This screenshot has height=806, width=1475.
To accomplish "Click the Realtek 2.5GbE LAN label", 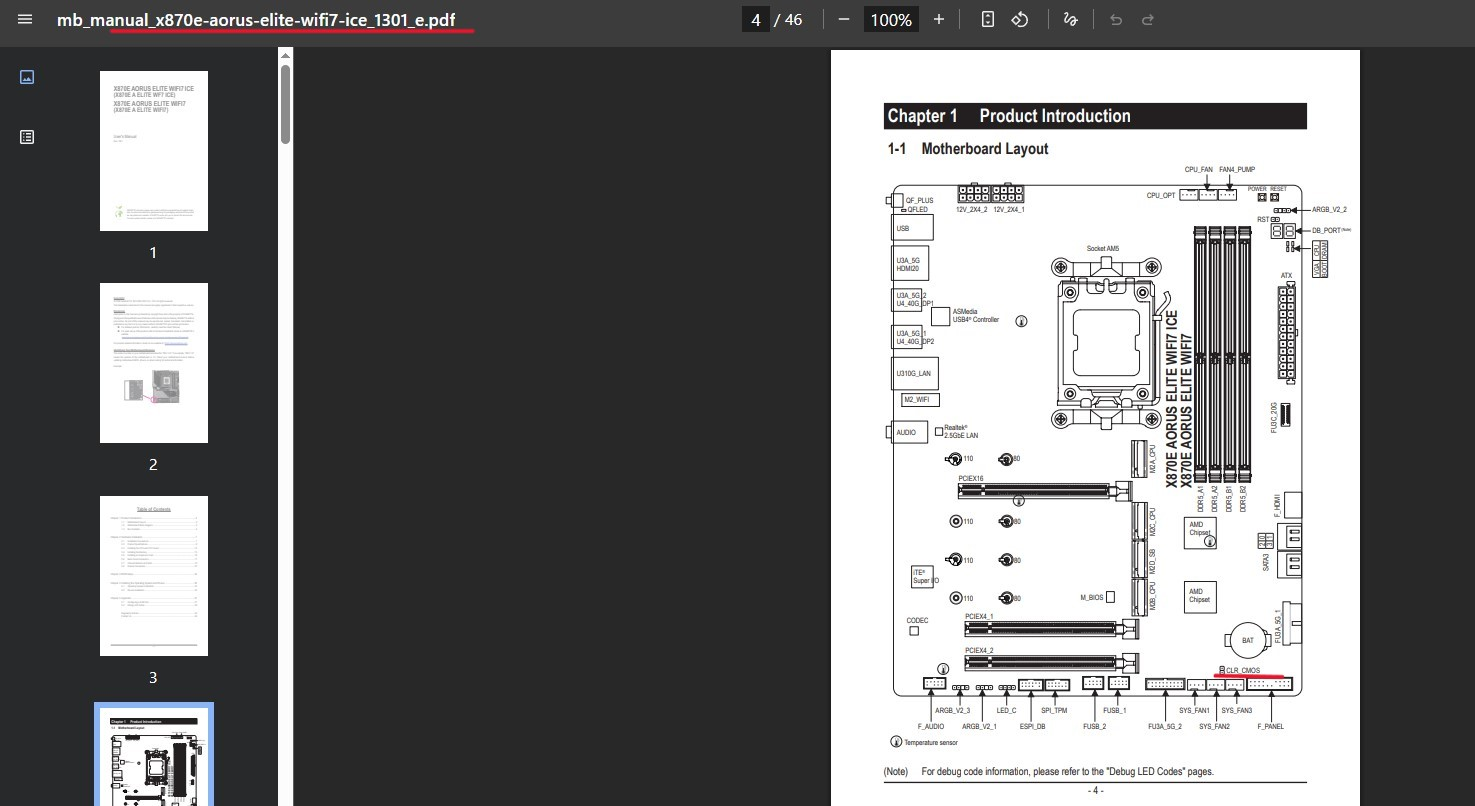I will point(961,431).
